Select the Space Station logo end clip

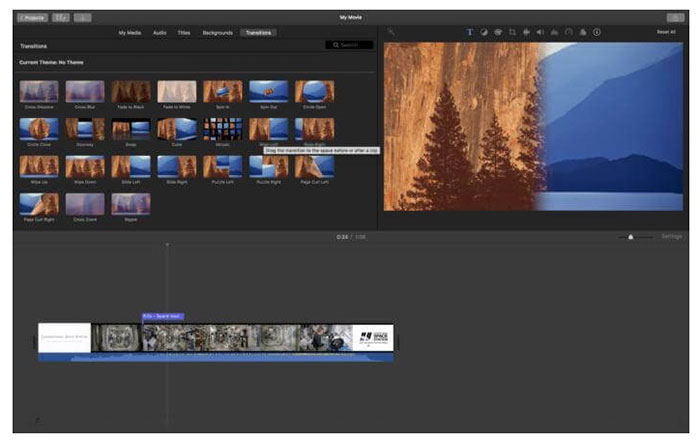[x=373, y=337]
